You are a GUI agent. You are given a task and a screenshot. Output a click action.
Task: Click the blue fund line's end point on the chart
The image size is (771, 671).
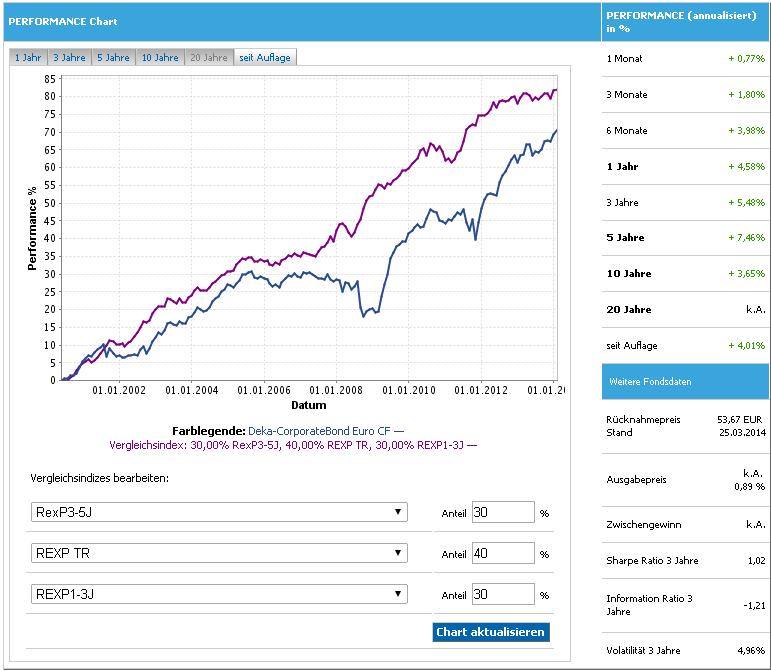tap(556, 130)
